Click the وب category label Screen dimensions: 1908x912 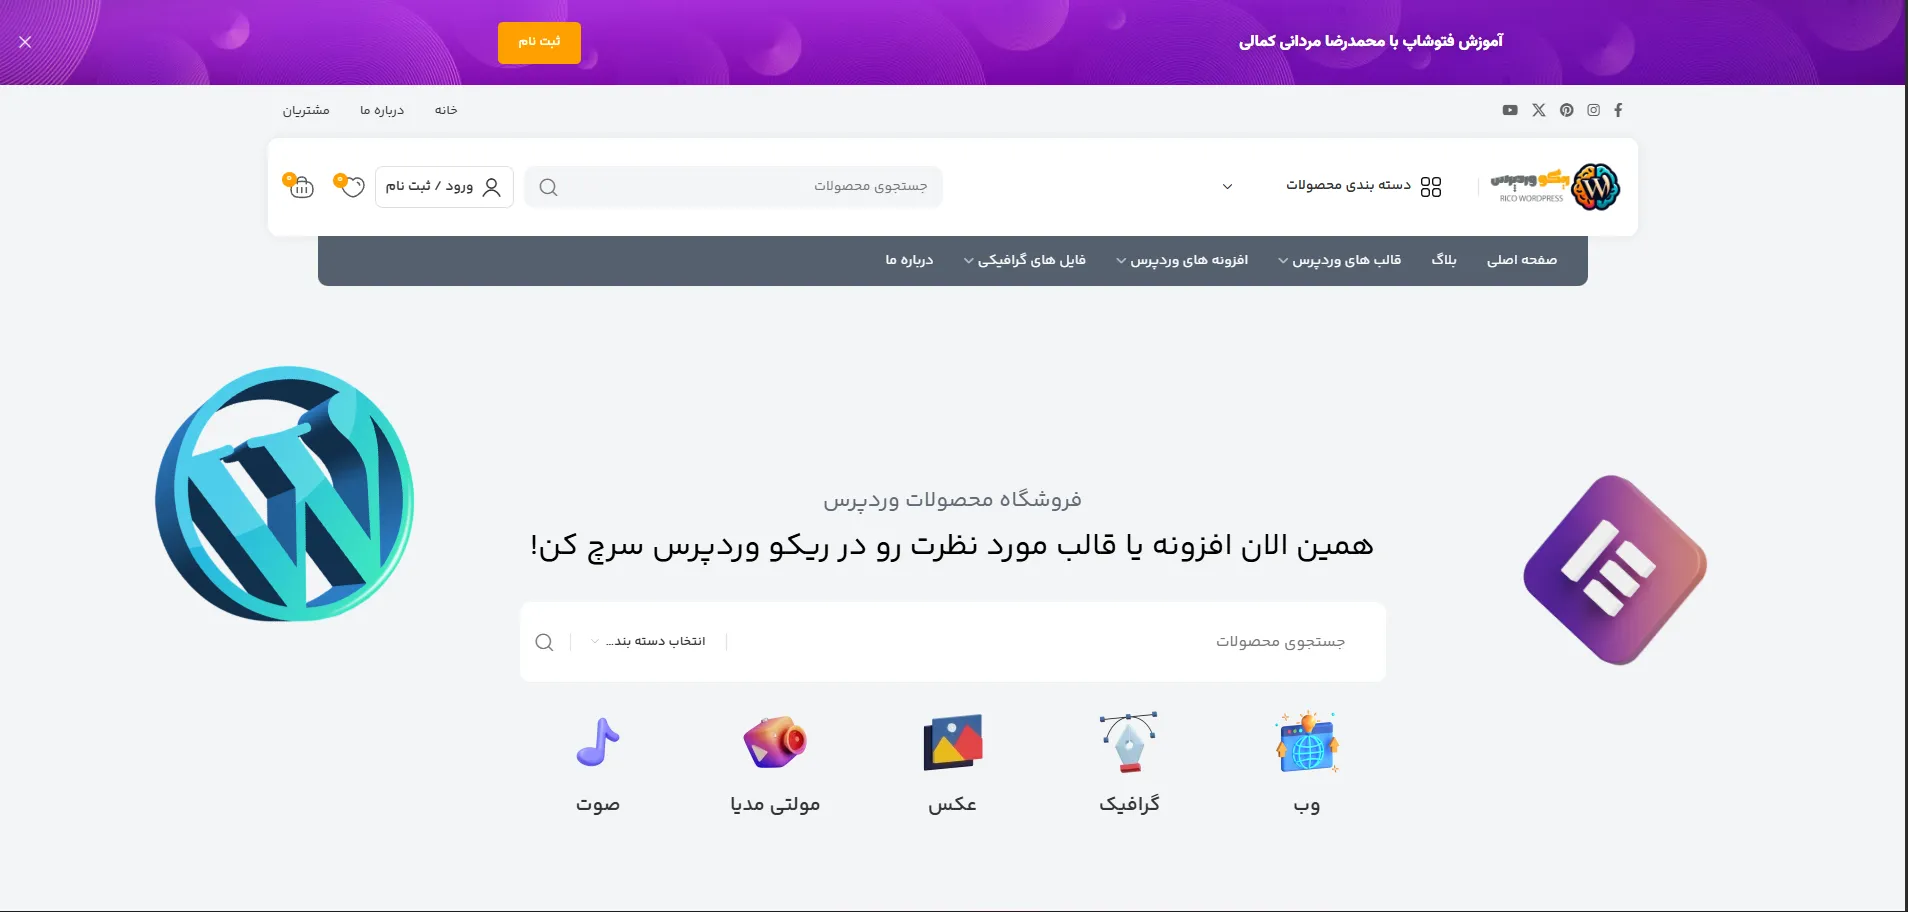1307,805
